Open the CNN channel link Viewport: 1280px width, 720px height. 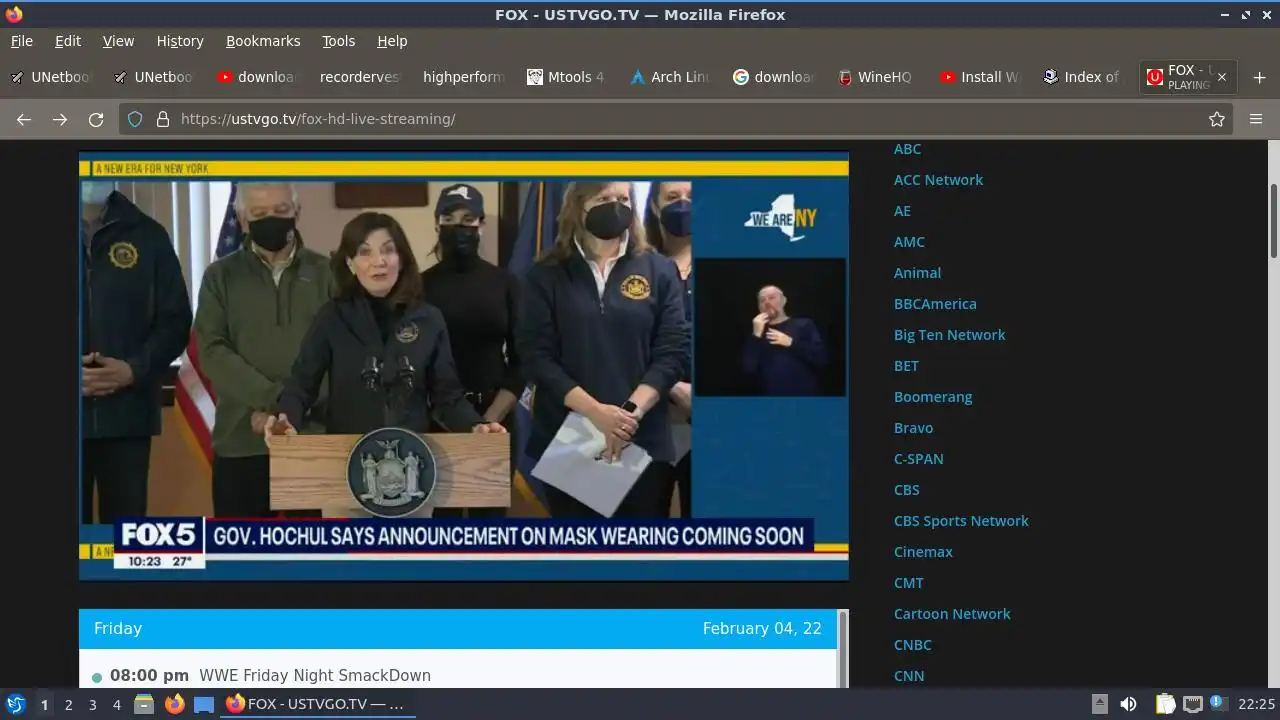(x=908, y=676)
